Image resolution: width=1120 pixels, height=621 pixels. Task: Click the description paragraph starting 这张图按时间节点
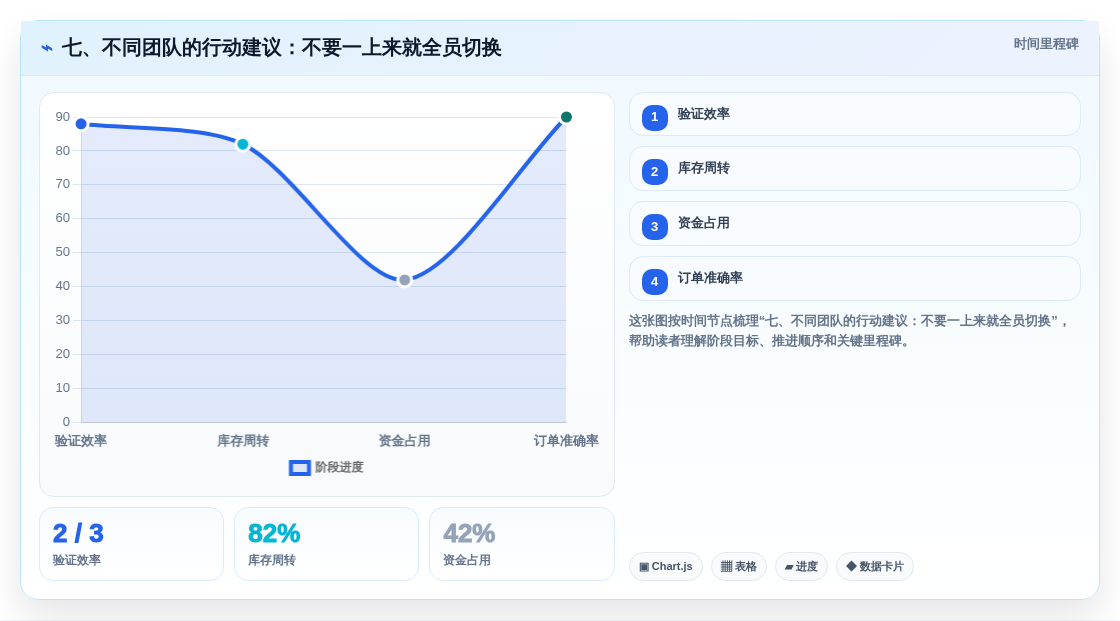pos(849,331)
